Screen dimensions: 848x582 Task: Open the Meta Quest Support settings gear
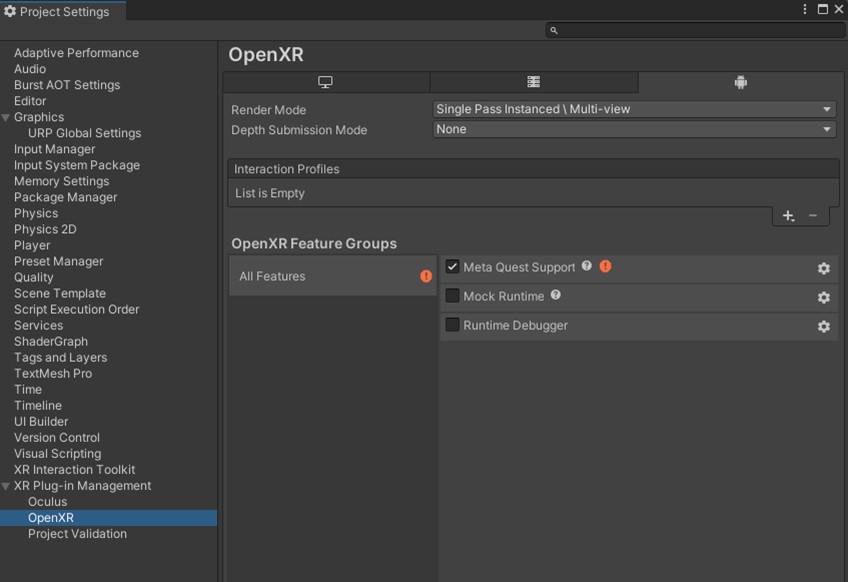coord(823,268)
